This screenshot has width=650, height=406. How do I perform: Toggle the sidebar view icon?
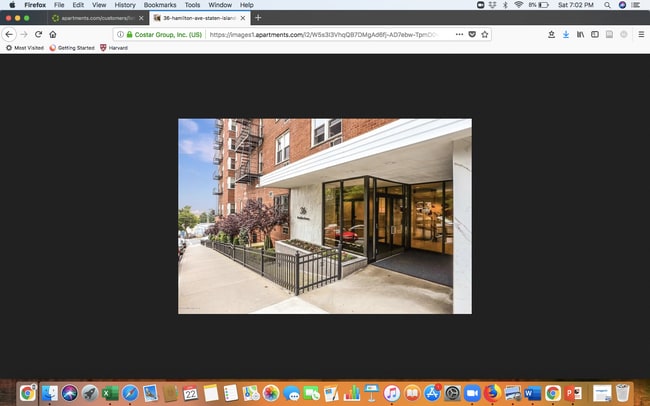[x=595, y=34]
